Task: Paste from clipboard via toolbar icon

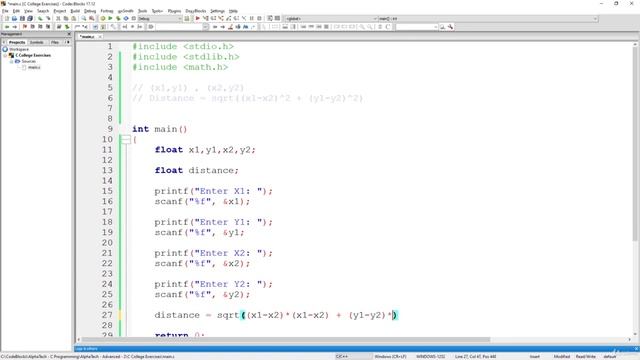Action: point(73,19)
